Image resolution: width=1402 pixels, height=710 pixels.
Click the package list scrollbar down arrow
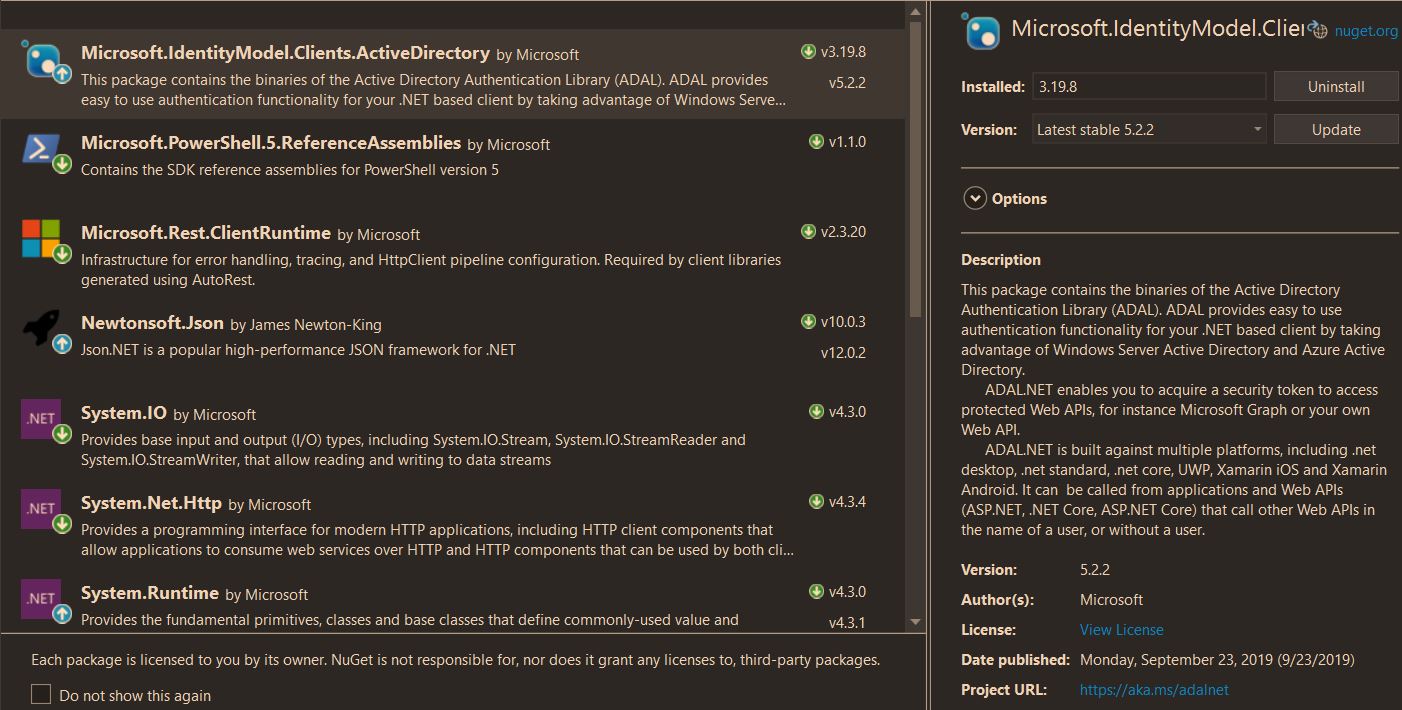915,622
